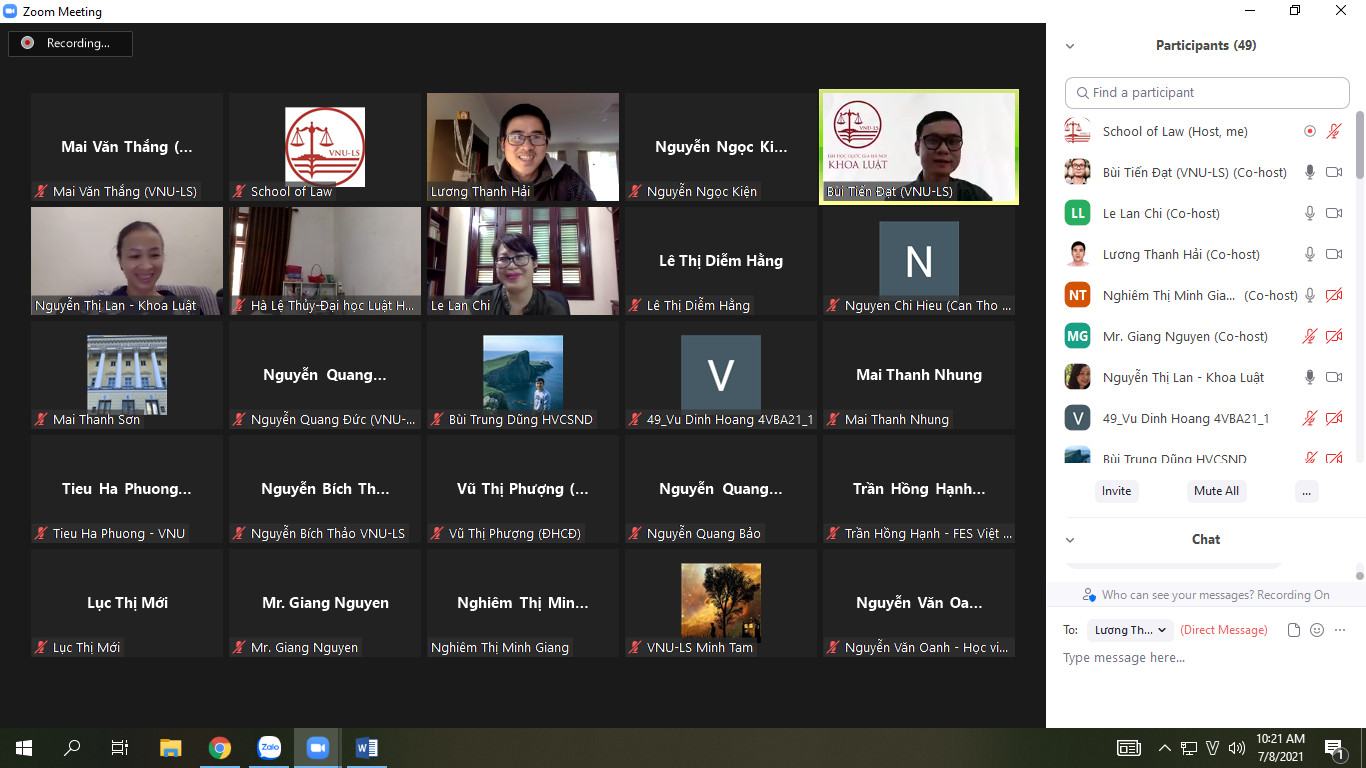
Task: Click the file attachment icon in chat
Action: click(1294, 630)
